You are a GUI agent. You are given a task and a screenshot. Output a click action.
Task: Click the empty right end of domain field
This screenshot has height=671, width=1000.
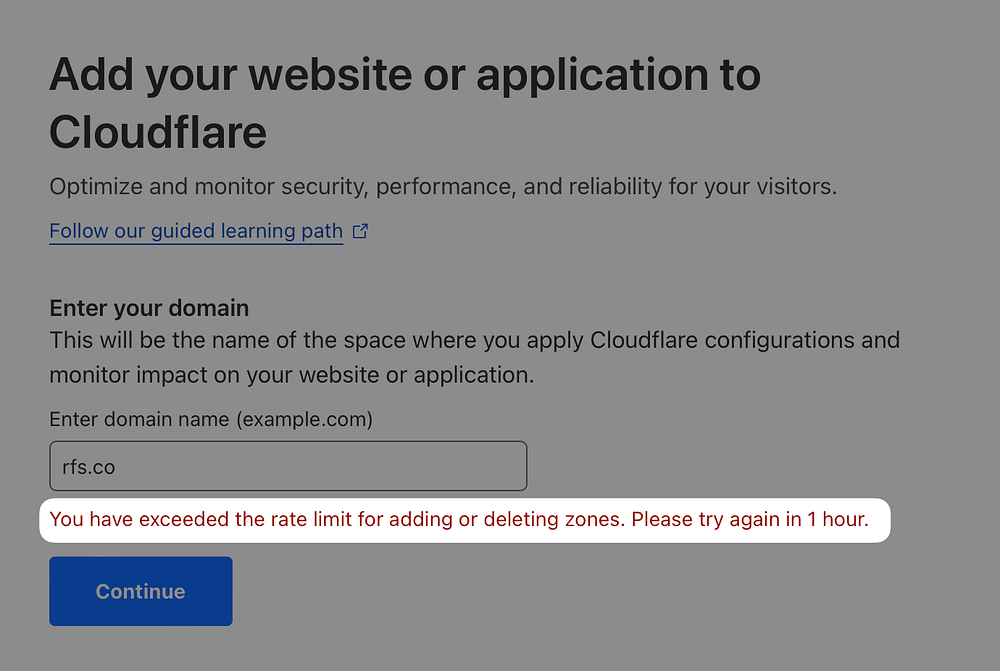point(480,466)
